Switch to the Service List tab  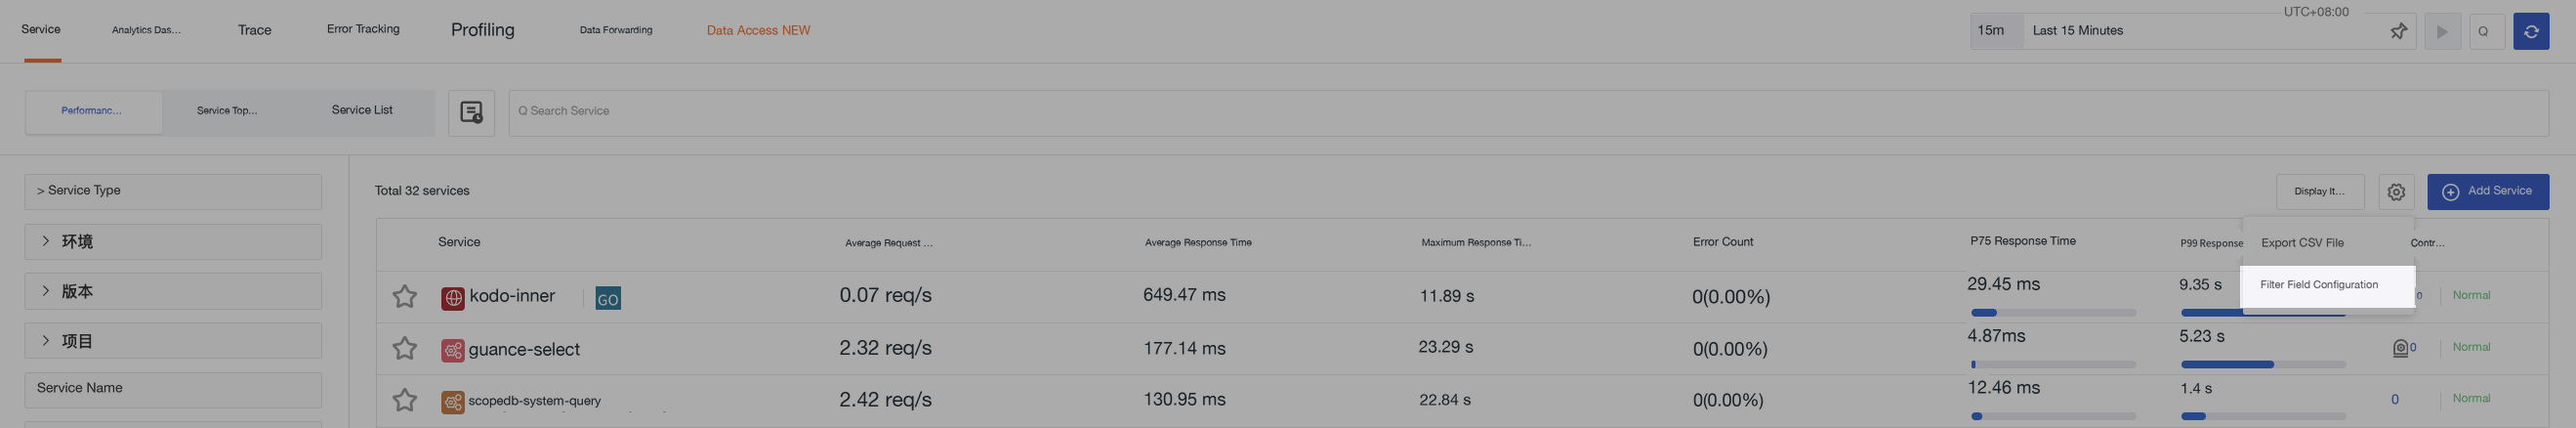click(362, 111)
